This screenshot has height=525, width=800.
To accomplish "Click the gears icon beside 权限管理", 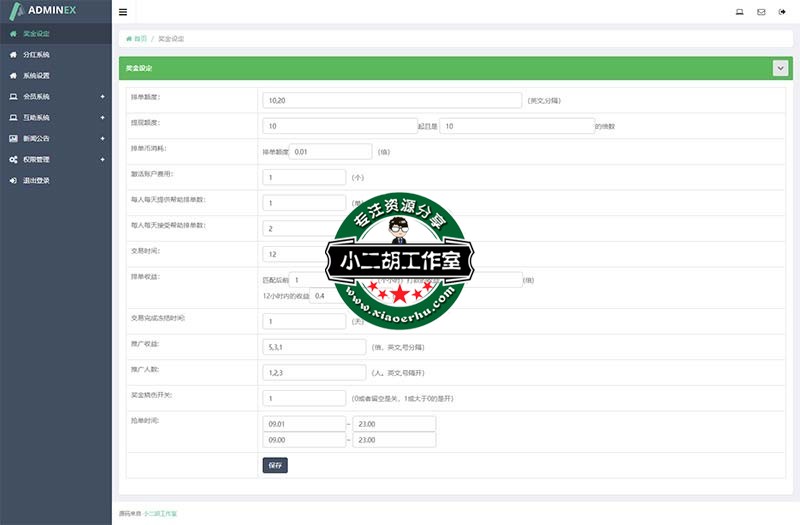I will 13,159.
